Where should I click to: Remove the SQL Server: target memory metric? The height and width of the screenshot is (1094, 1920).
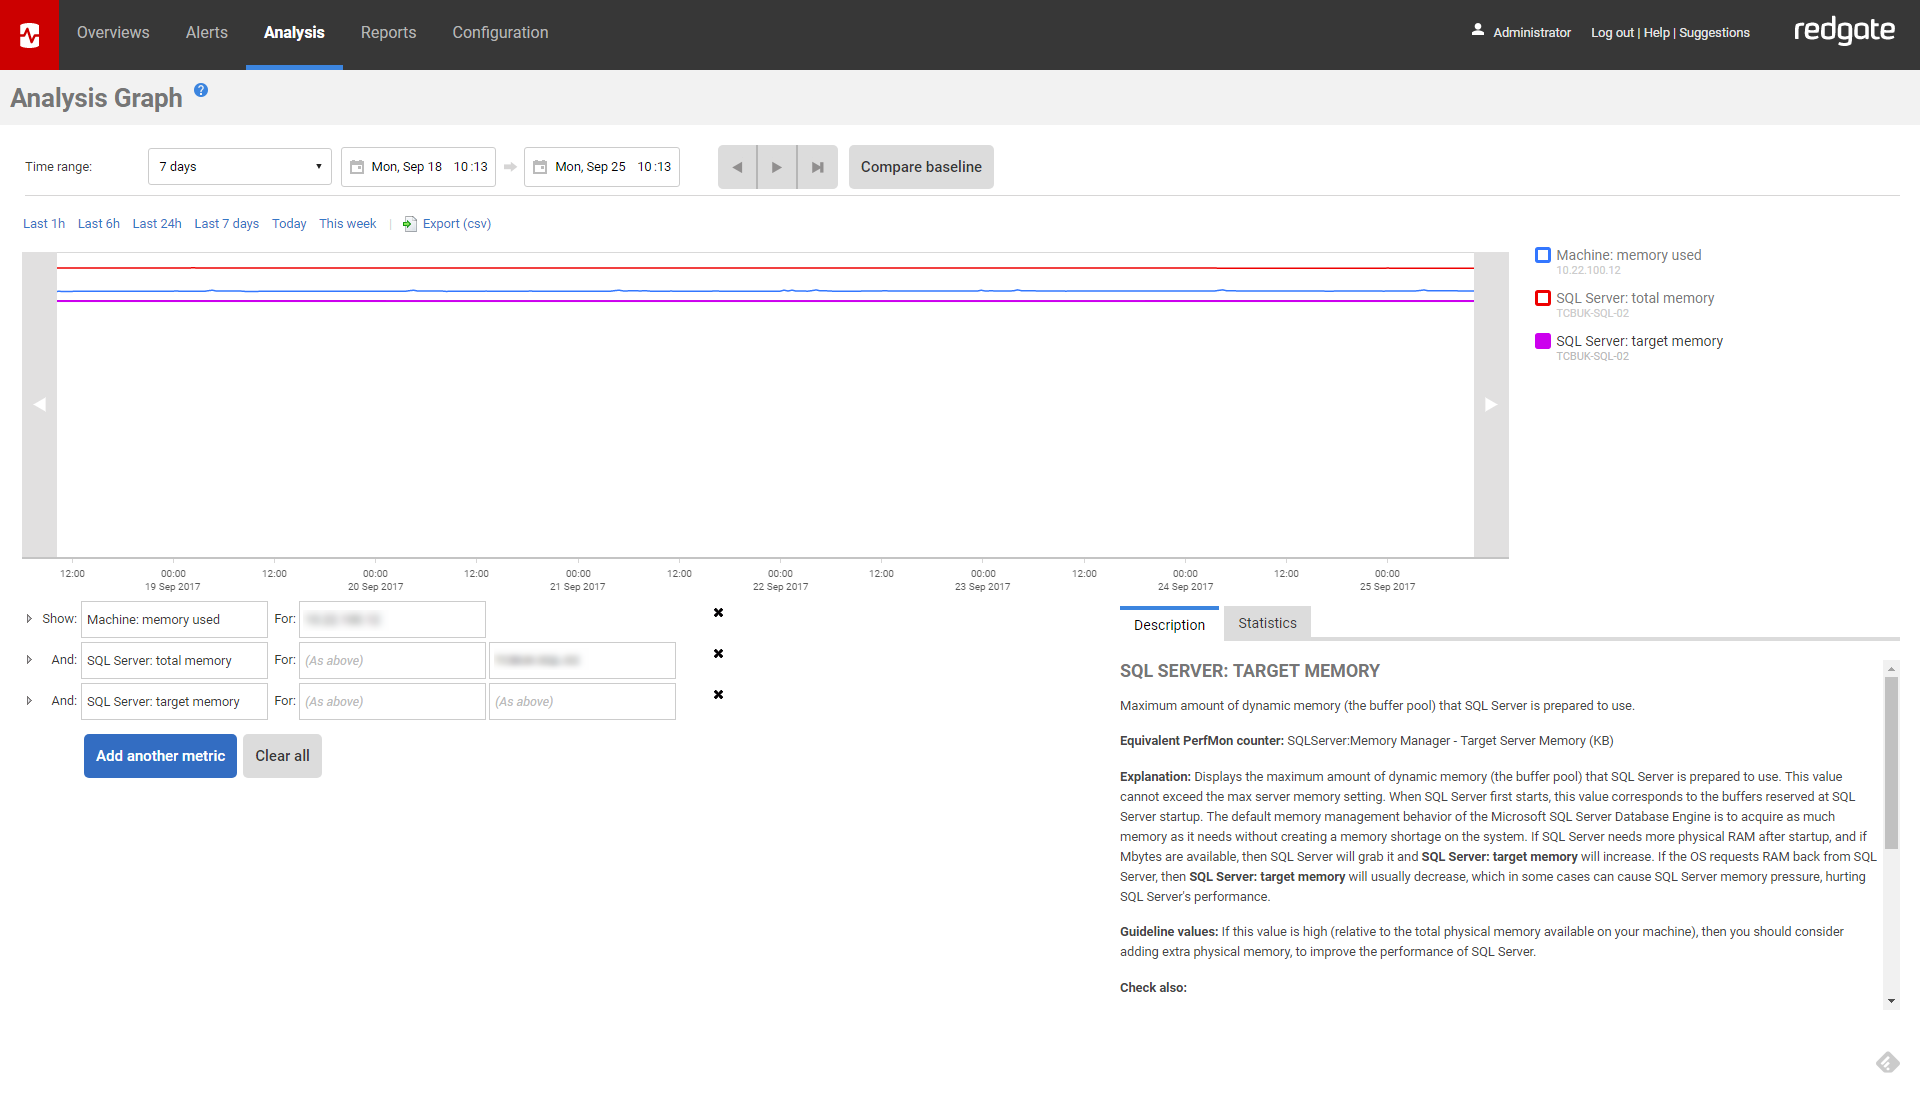[718, 695]
